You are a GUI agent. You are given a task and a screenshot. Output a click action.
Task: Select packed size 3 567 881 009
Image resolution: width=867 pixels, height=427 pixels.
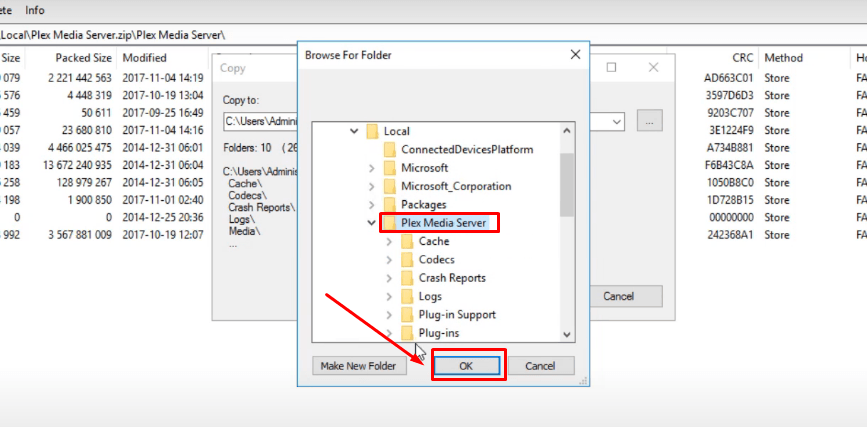[x=80, y=235]
